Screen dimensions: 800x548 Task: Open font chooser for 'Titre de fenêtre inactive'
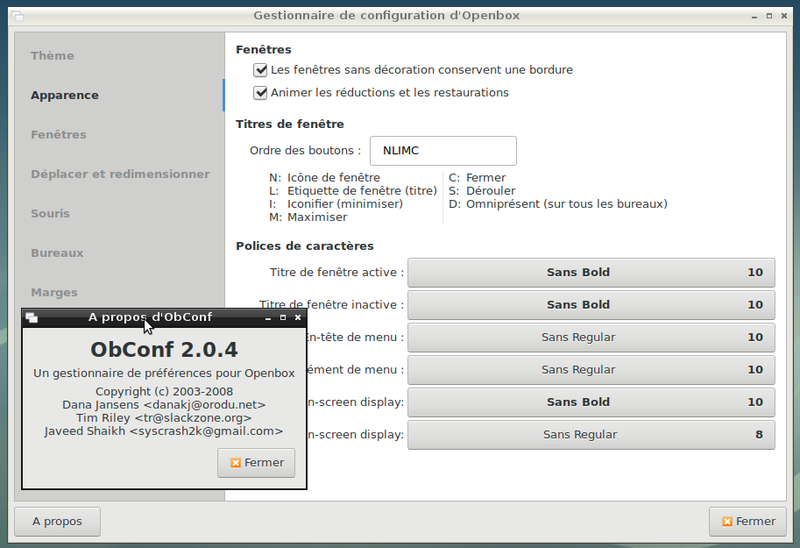591,304
